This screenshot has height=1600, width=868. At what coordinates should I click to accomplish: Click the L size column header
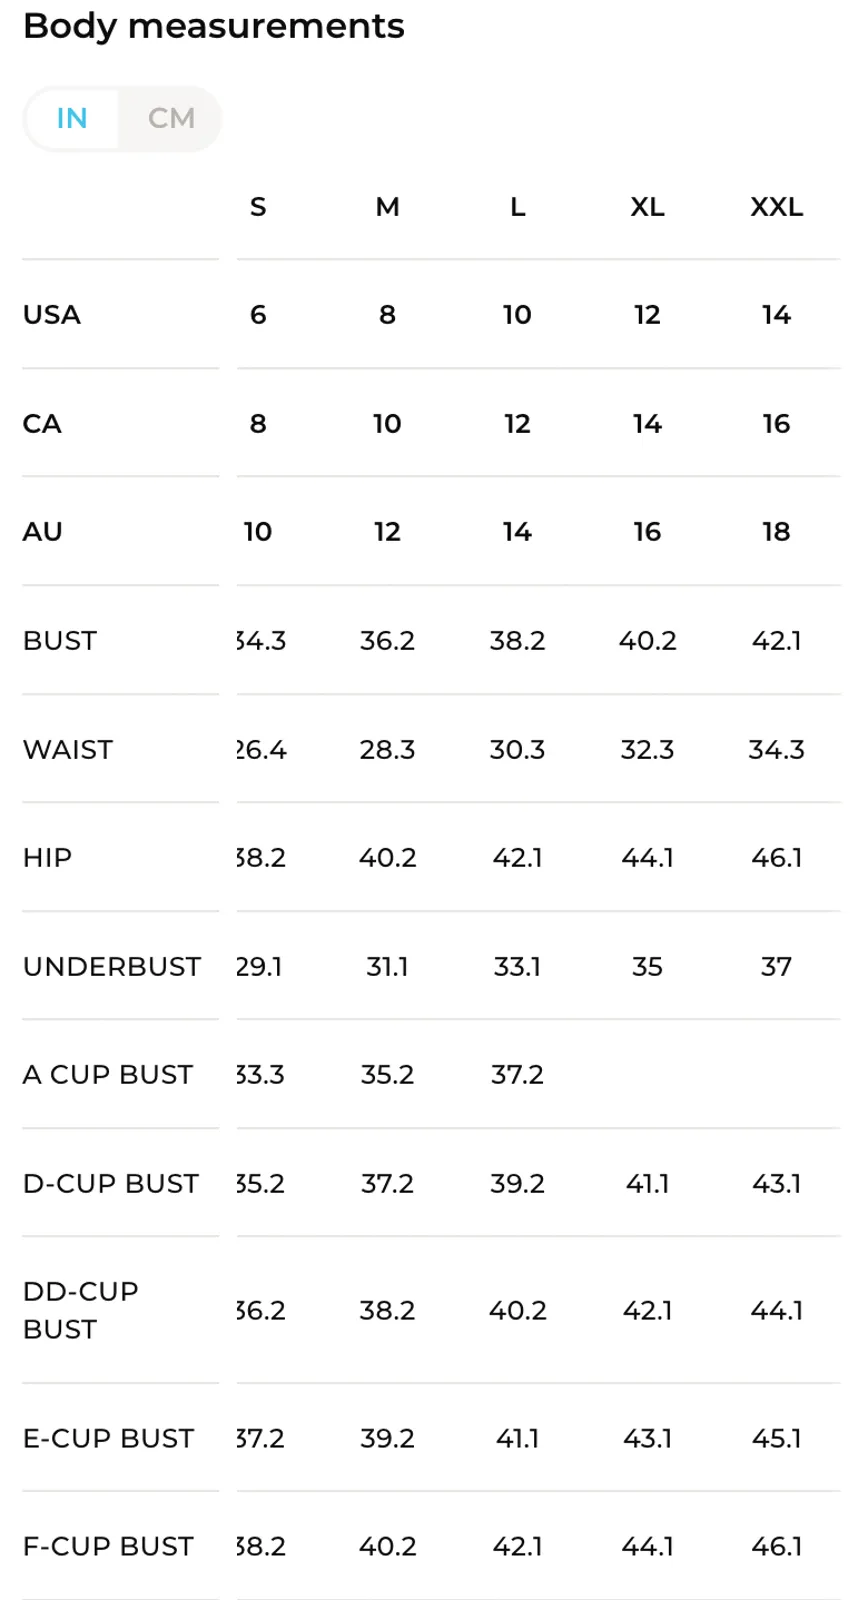point(517,207)
